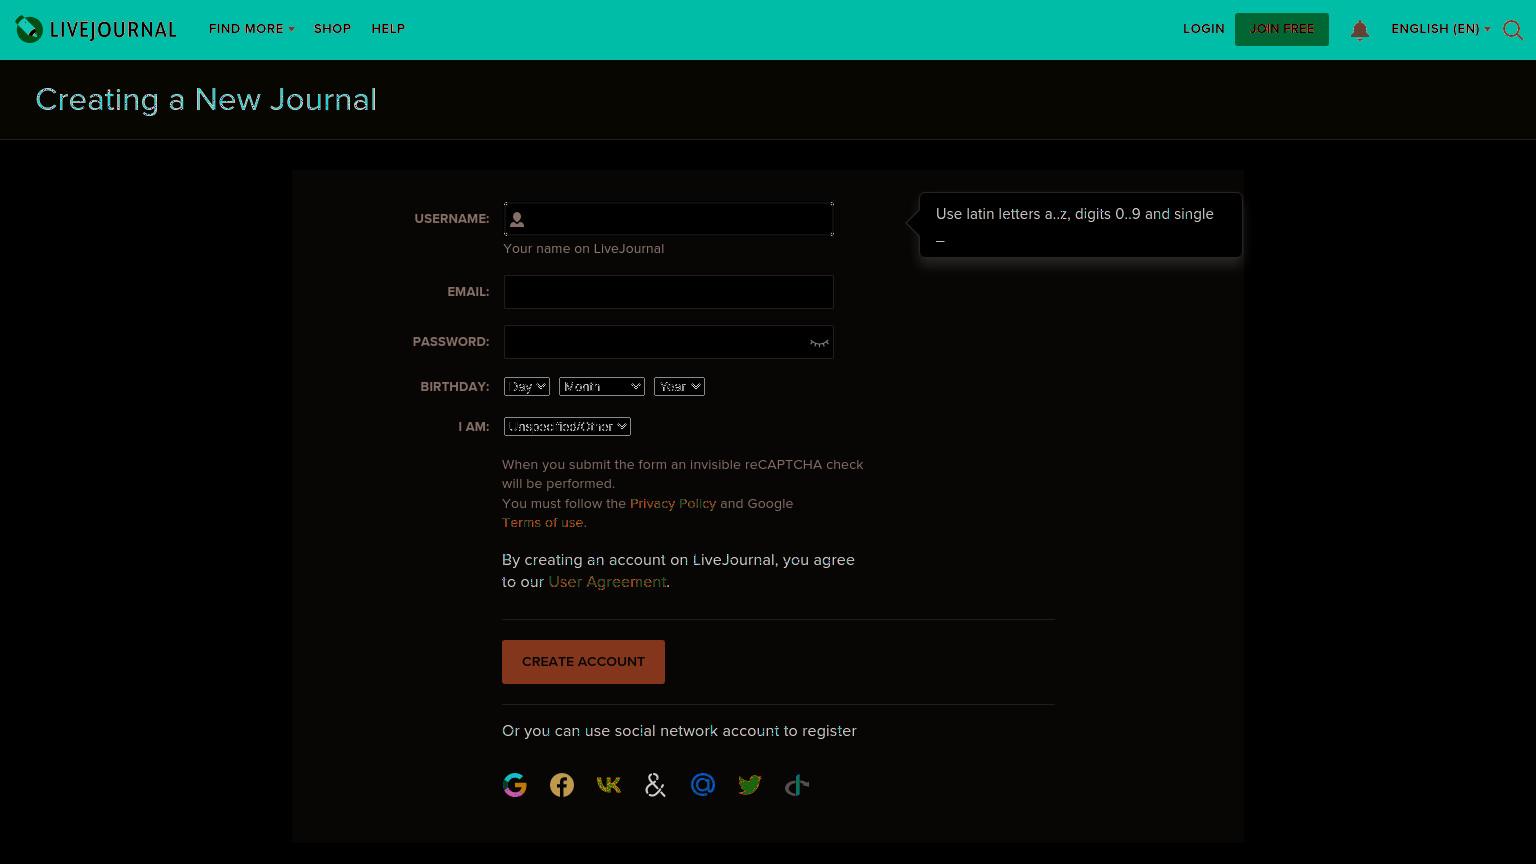
Task: Register with Facebook account icon
Action: (562, 785)
